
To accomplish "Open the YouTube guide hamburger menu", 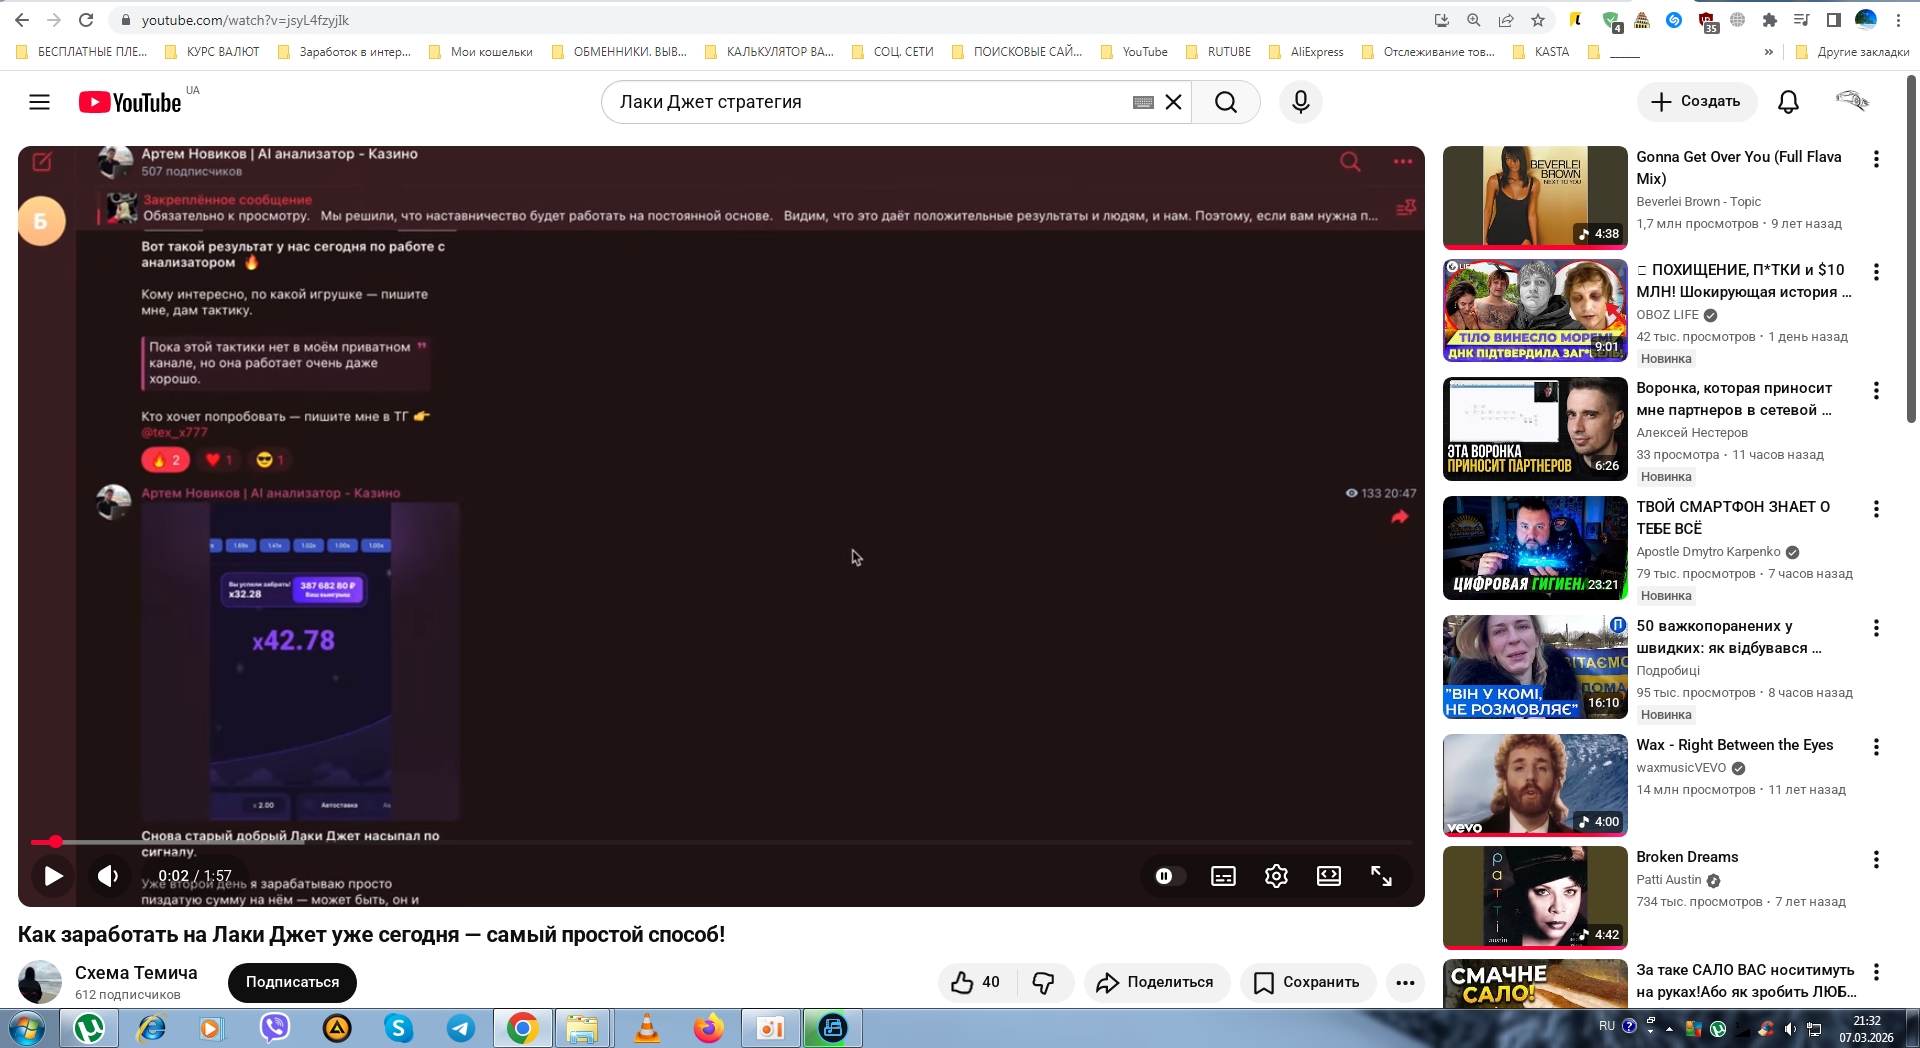I will pos(39,102).
